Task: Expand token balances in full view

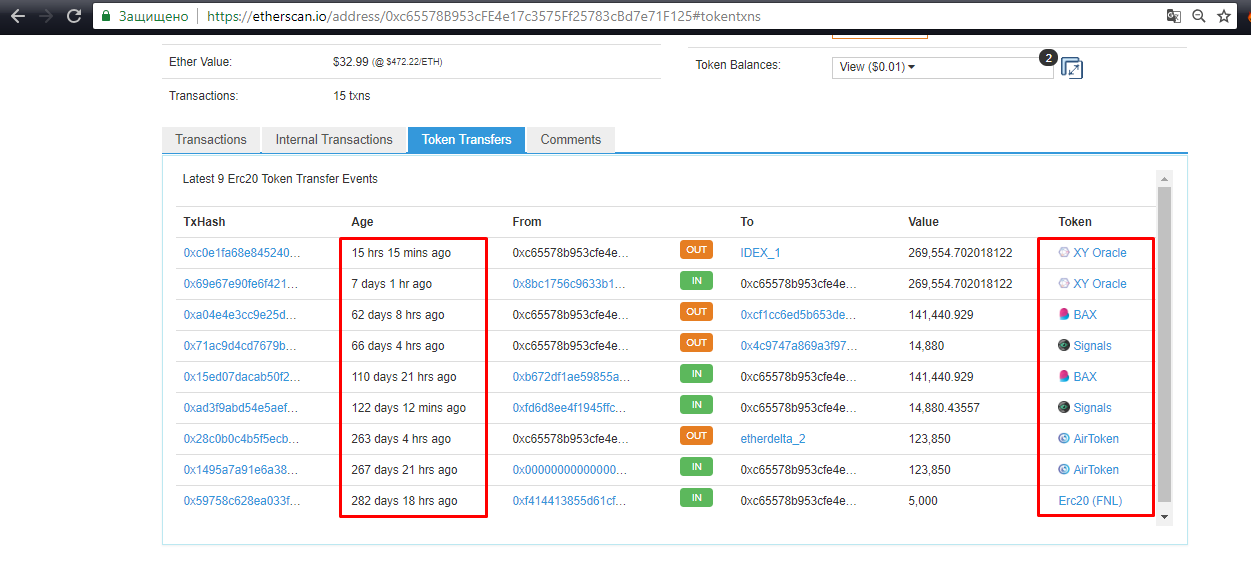Action: (x=1071, y=68)
